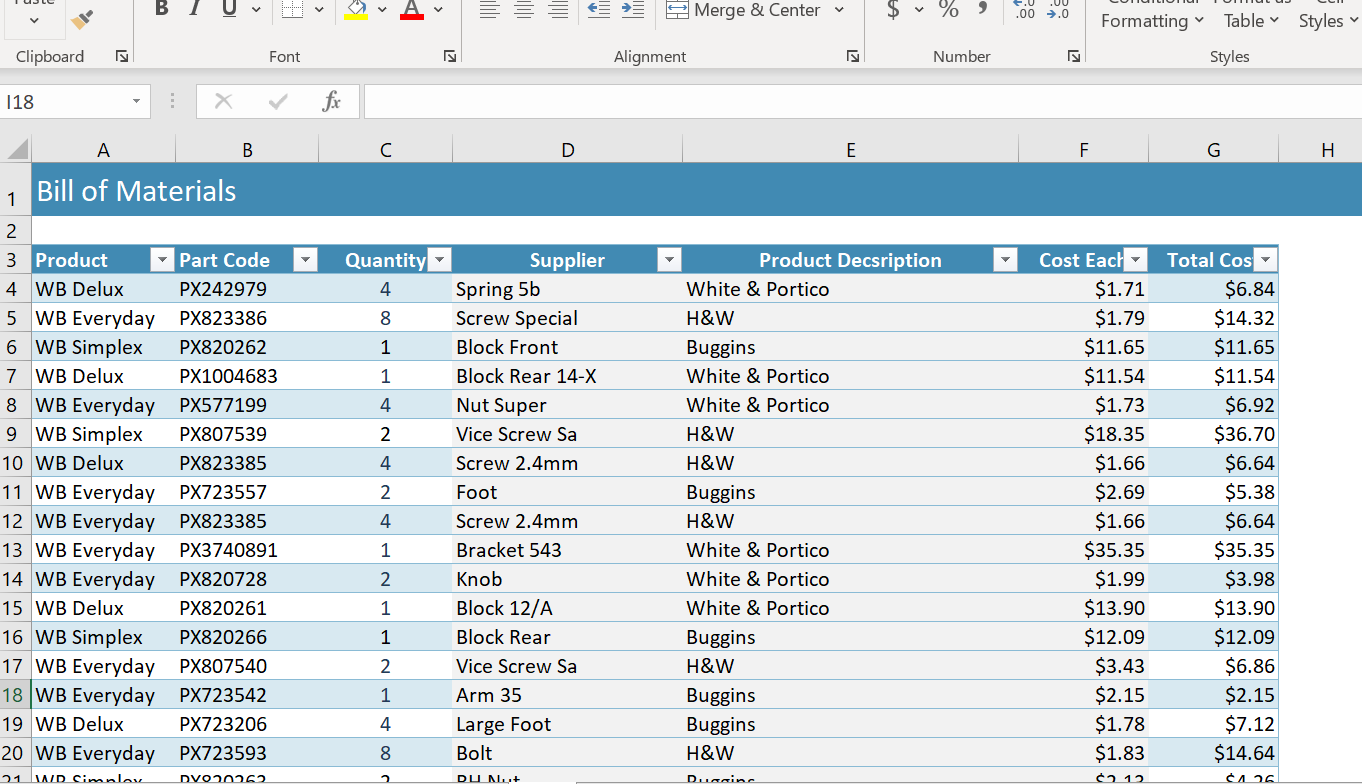The image size is (1362, 784).
Task: Open the Supplier column filter dropdown
Action: click(669, 259)
